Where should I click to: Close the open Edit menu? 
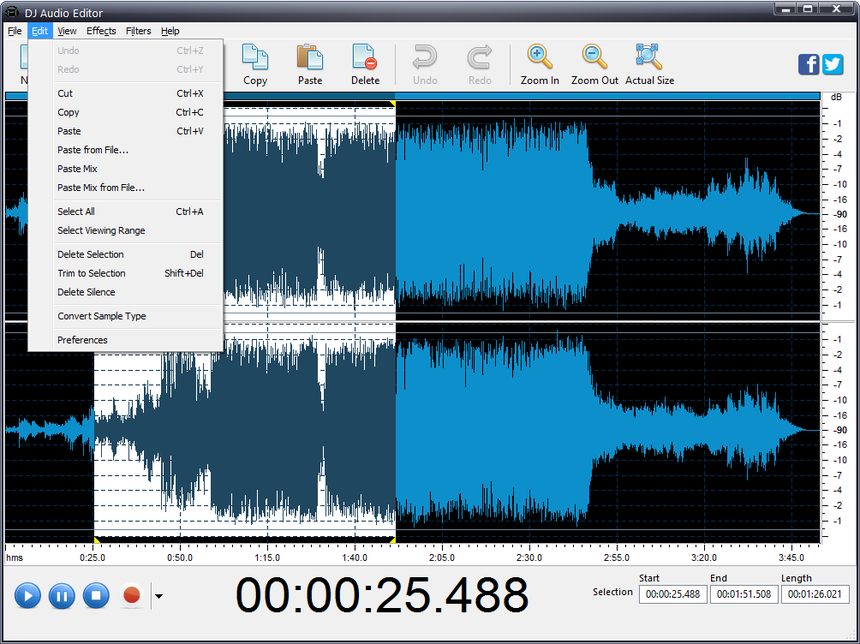pyautogui.click(x=39, y=31)
